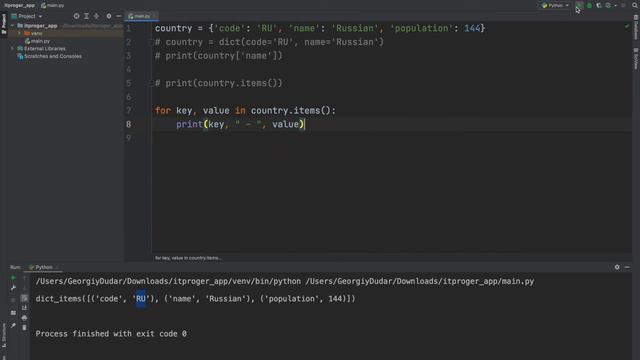Image resolution: width=640 pixels, height=360 pixels.
Task: Click the breadcrumb 'for key, value in country.items...'
Action: pyautogui.click(x=188, y=258)
